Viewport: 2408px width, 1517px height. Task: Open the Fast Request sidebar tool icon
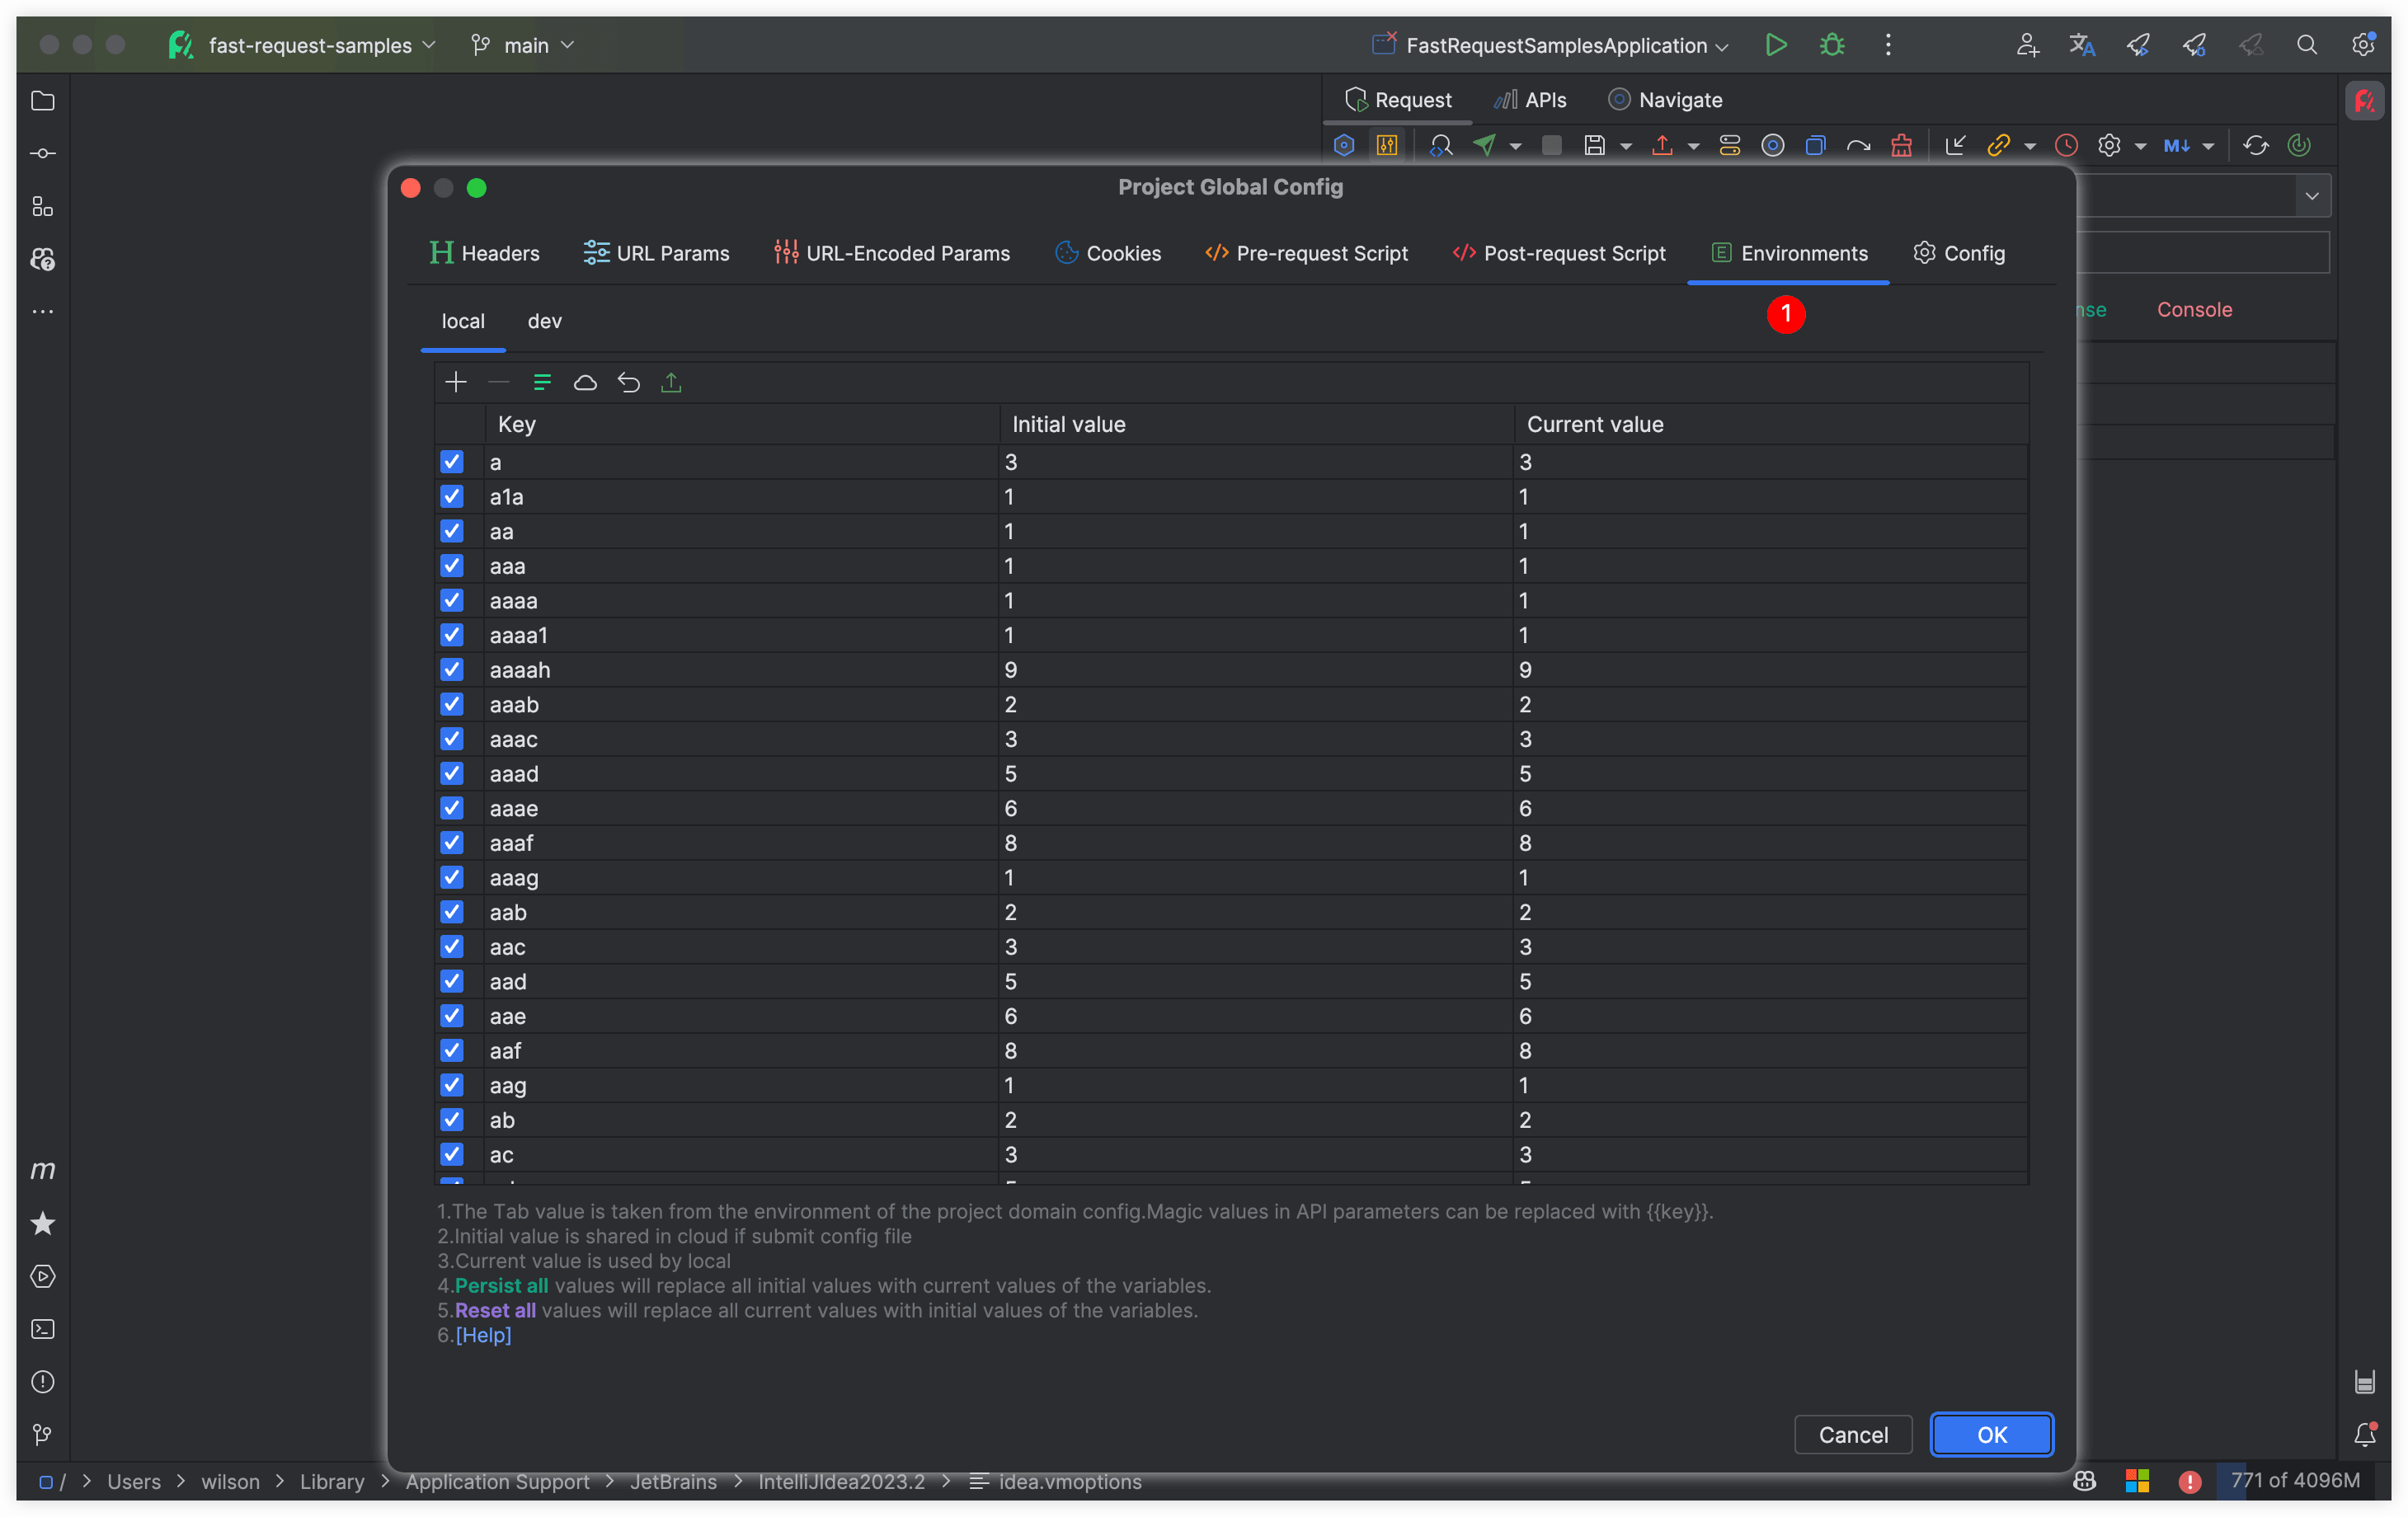click(2364, 100)
